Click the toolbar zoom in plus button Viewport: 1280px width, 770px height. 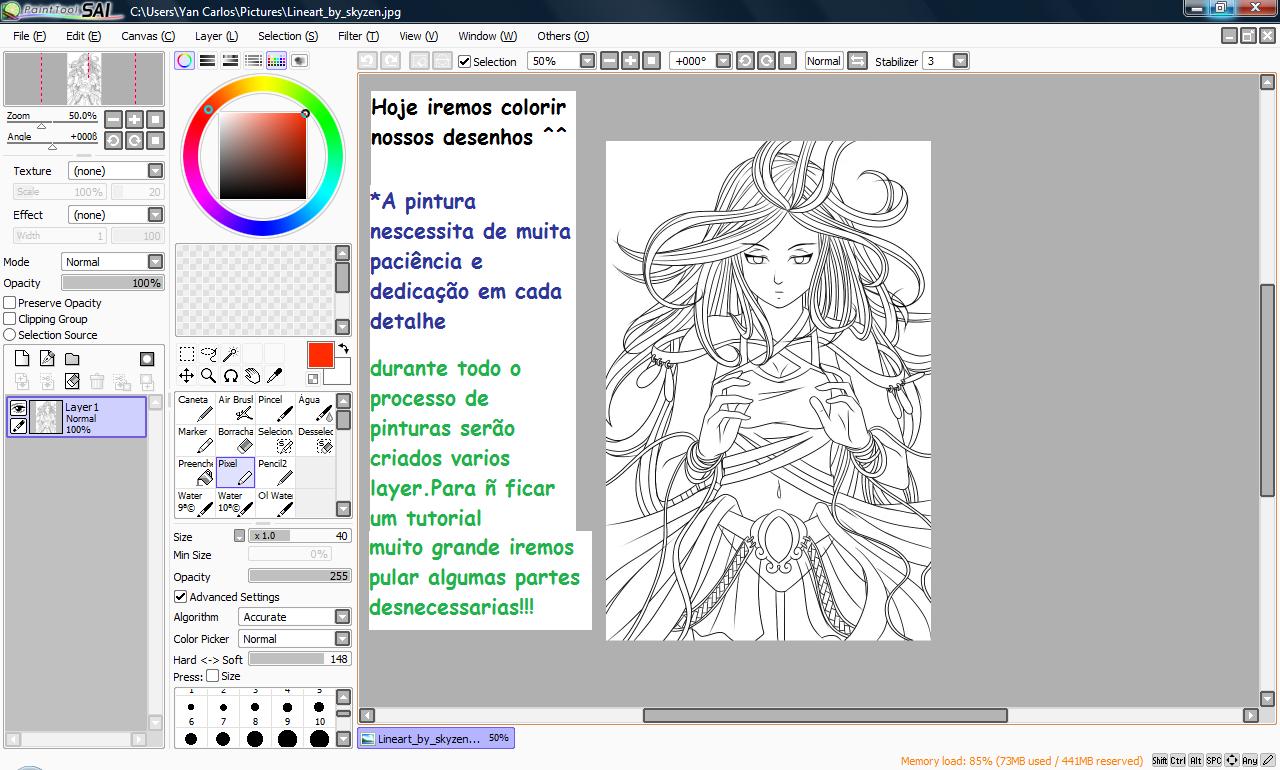pos(630,61)
